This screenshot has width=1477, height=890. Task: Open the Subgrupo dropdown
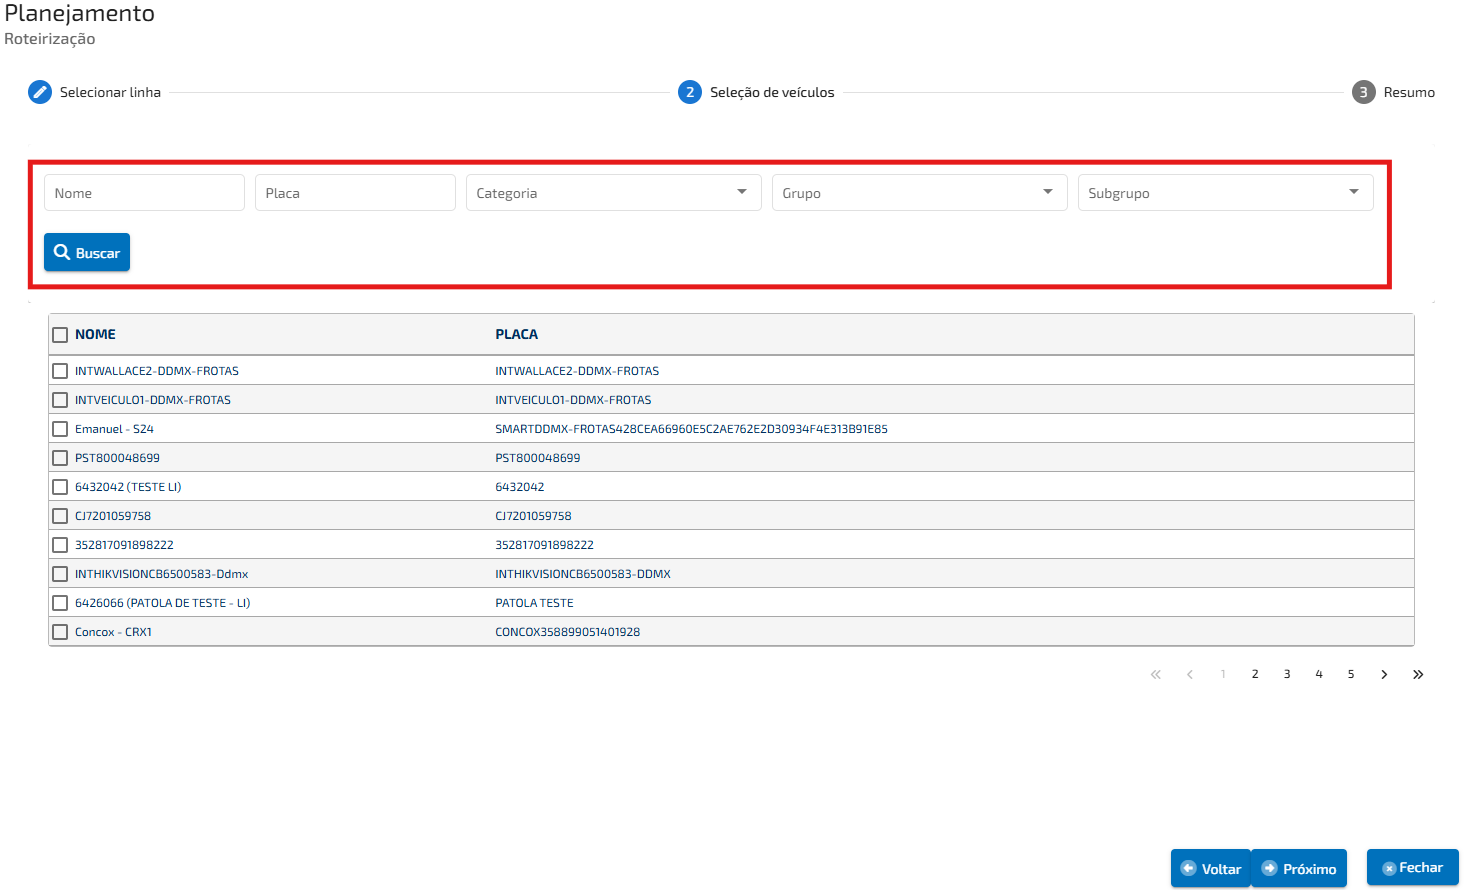click(x=1225, y=192)
